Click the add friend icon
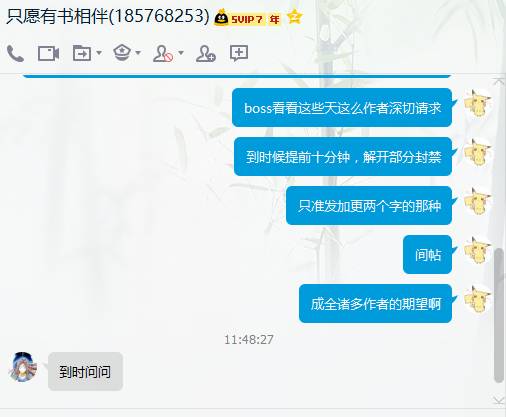Viewport: 506px width, 417px height. tap(206, 53)
